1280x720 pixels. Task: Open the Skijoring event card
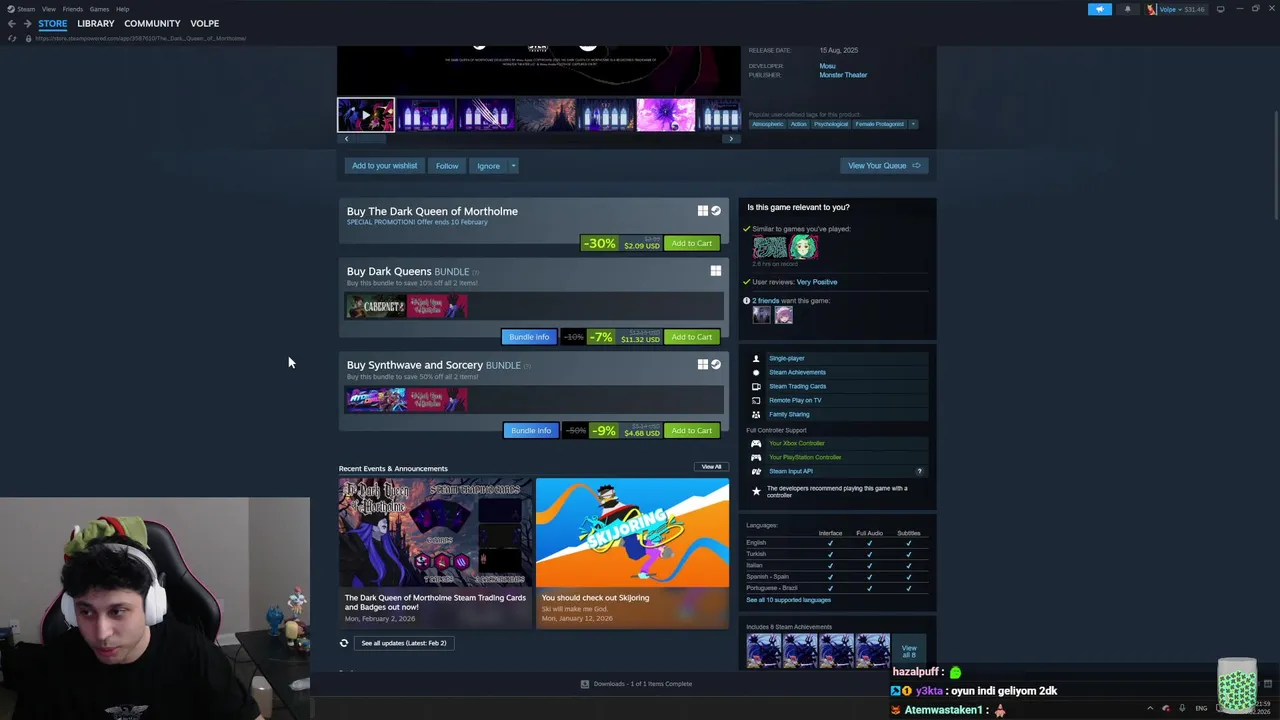(x=632, y=552)
